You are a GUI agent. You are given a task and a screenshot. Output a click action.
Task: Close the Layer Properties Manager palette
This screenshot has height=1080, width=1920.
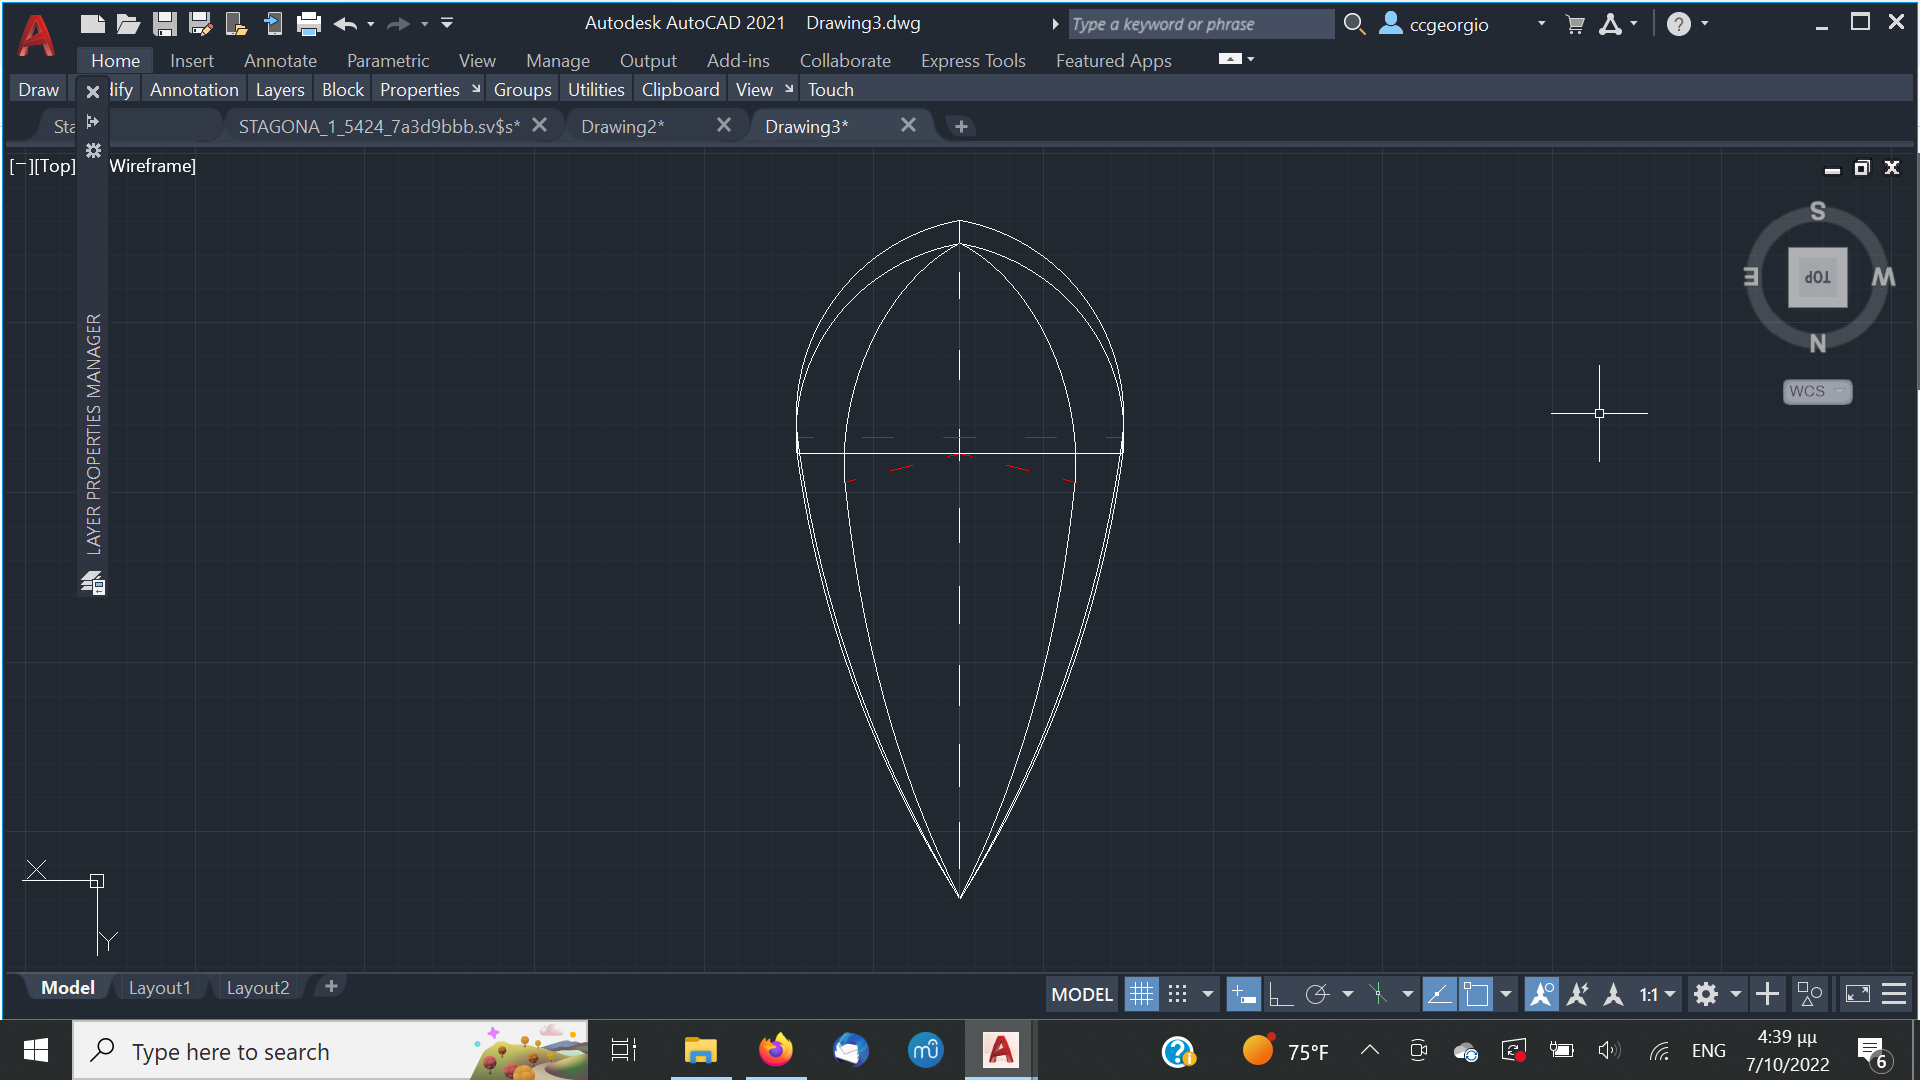point(93,92)
